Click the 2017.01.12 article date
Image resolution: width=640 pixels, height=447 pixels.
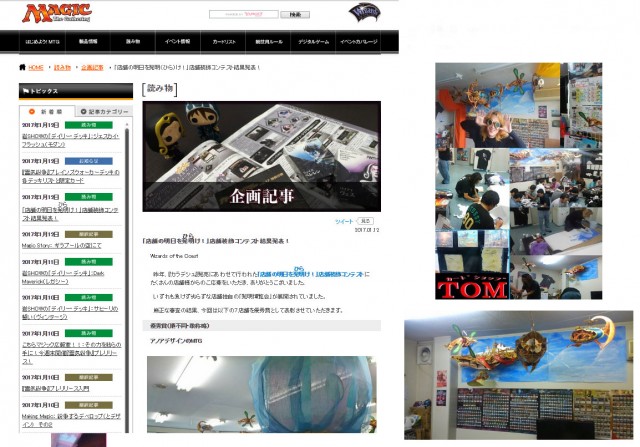coord(367,230)
